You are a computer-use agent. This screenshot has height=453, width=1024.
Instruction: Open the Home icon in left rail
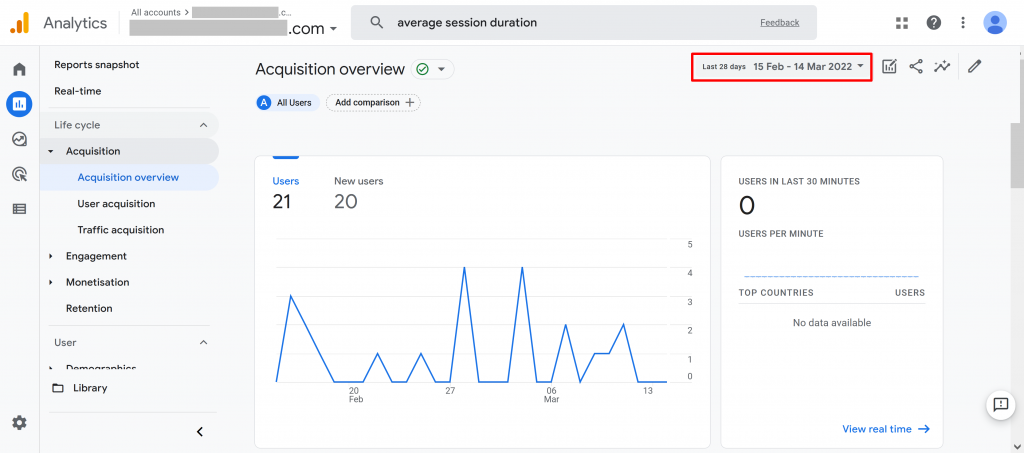(20, 69)
